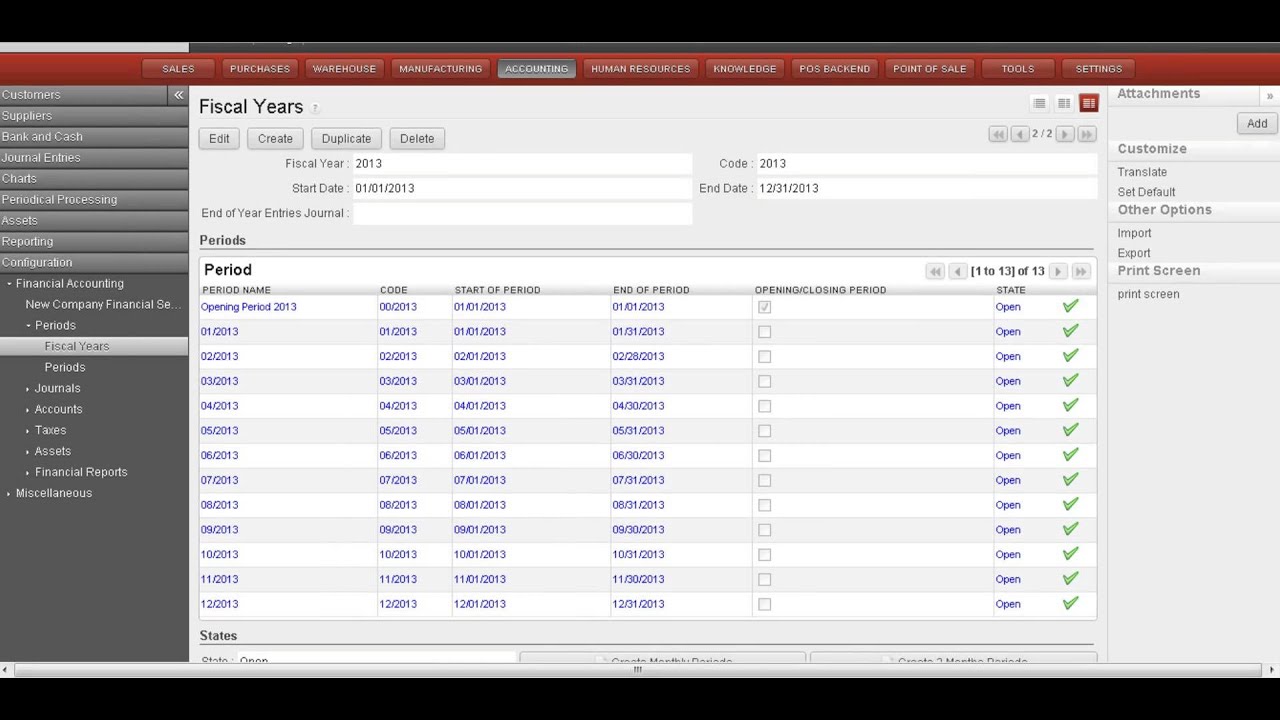Open period link 06/2013
Screen dimensions: 1280x720
[x=219, y=455]
